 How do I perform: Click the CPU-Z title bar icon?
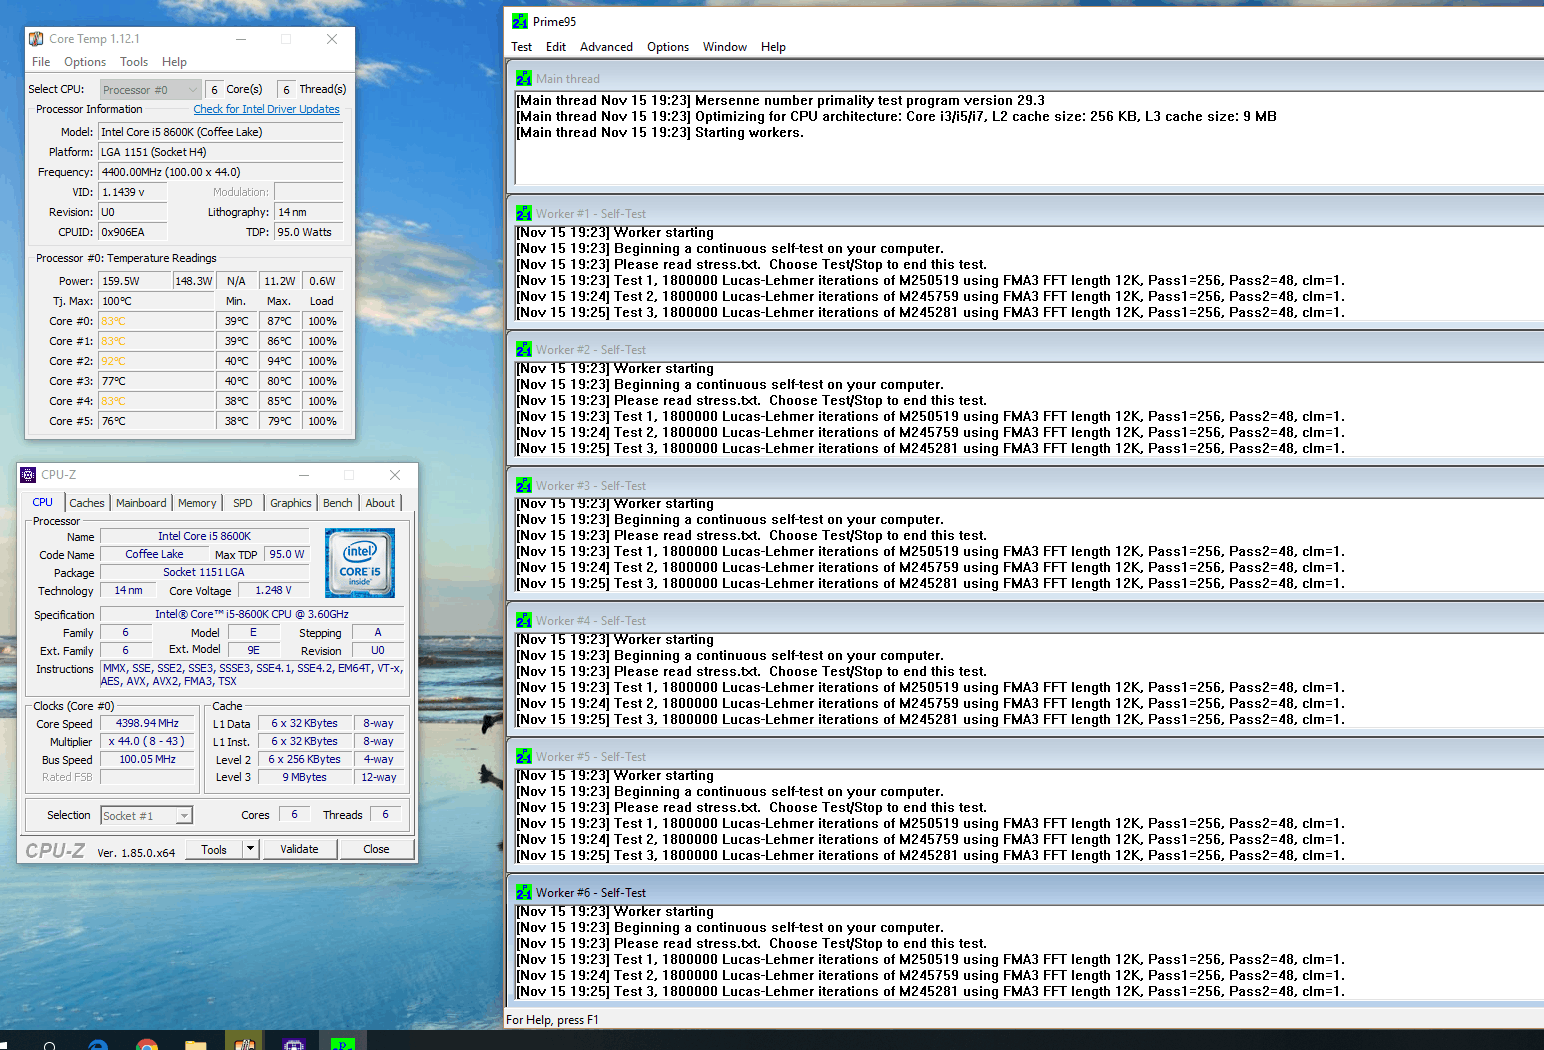point(28,475)
